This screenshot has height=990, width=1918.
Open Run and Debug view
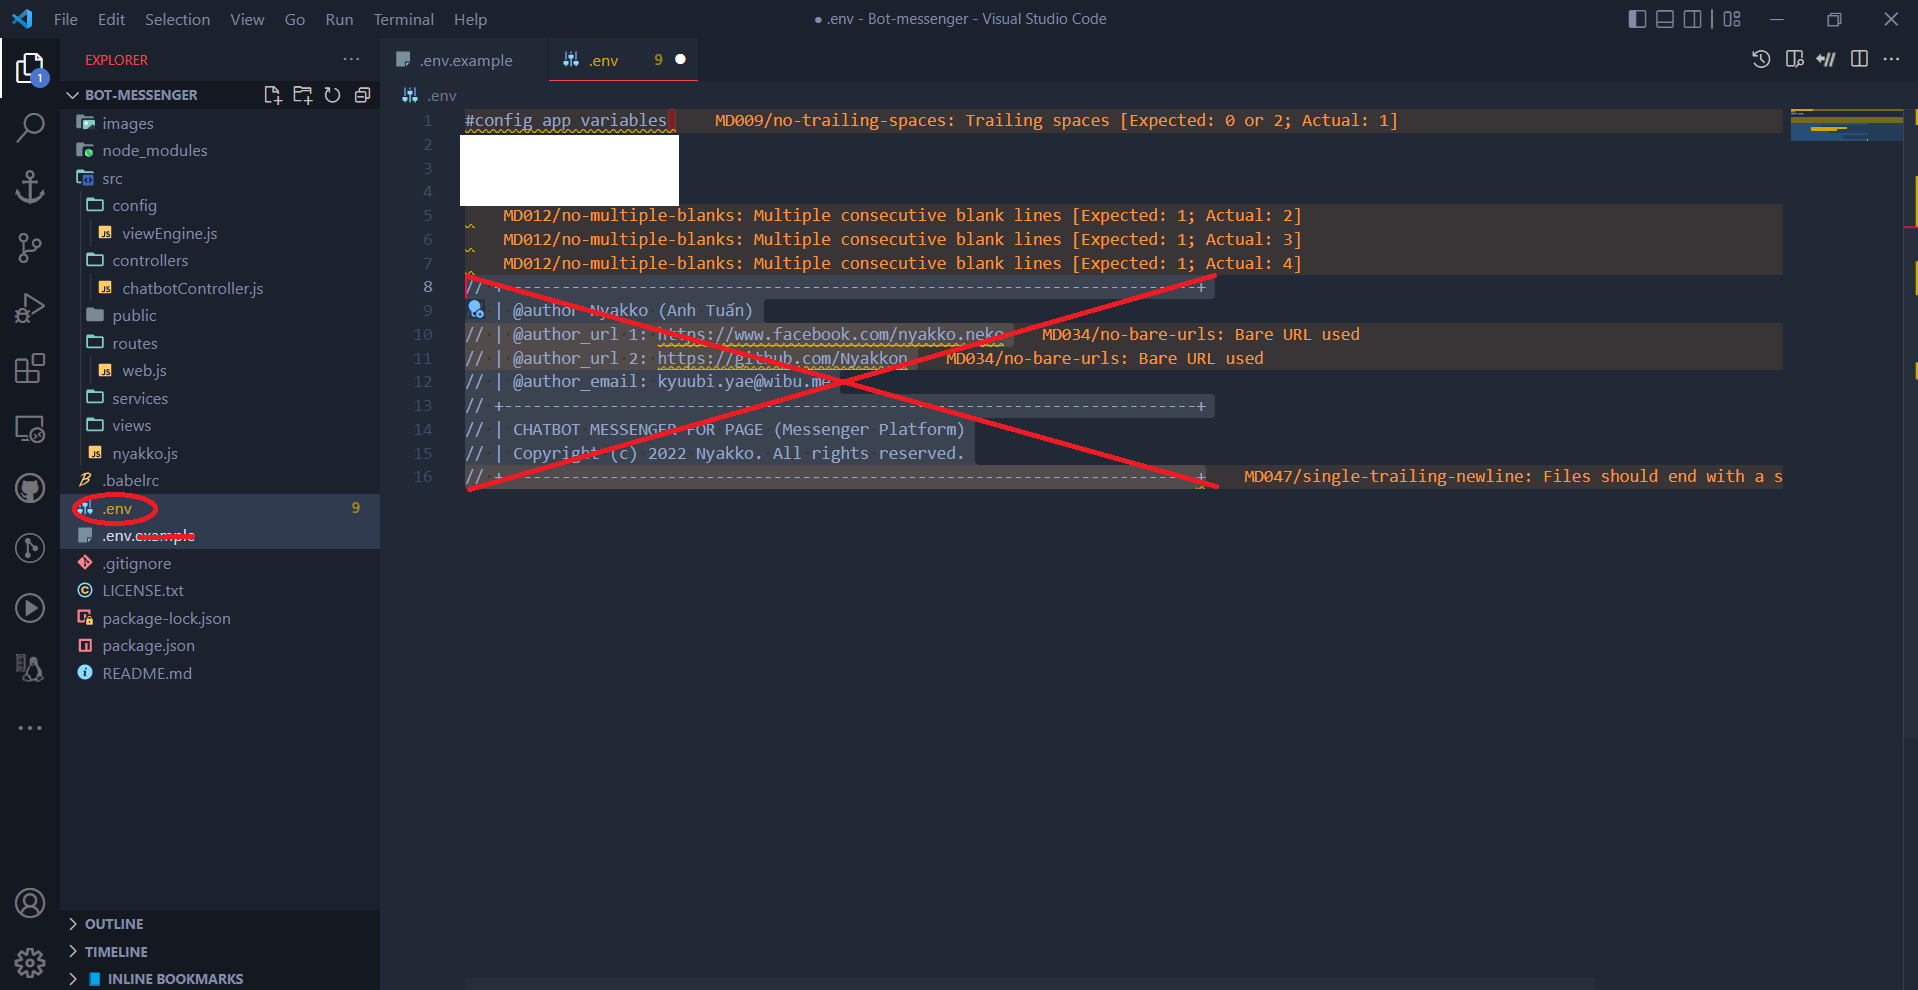pyautogui.click(x=30, y=308)
